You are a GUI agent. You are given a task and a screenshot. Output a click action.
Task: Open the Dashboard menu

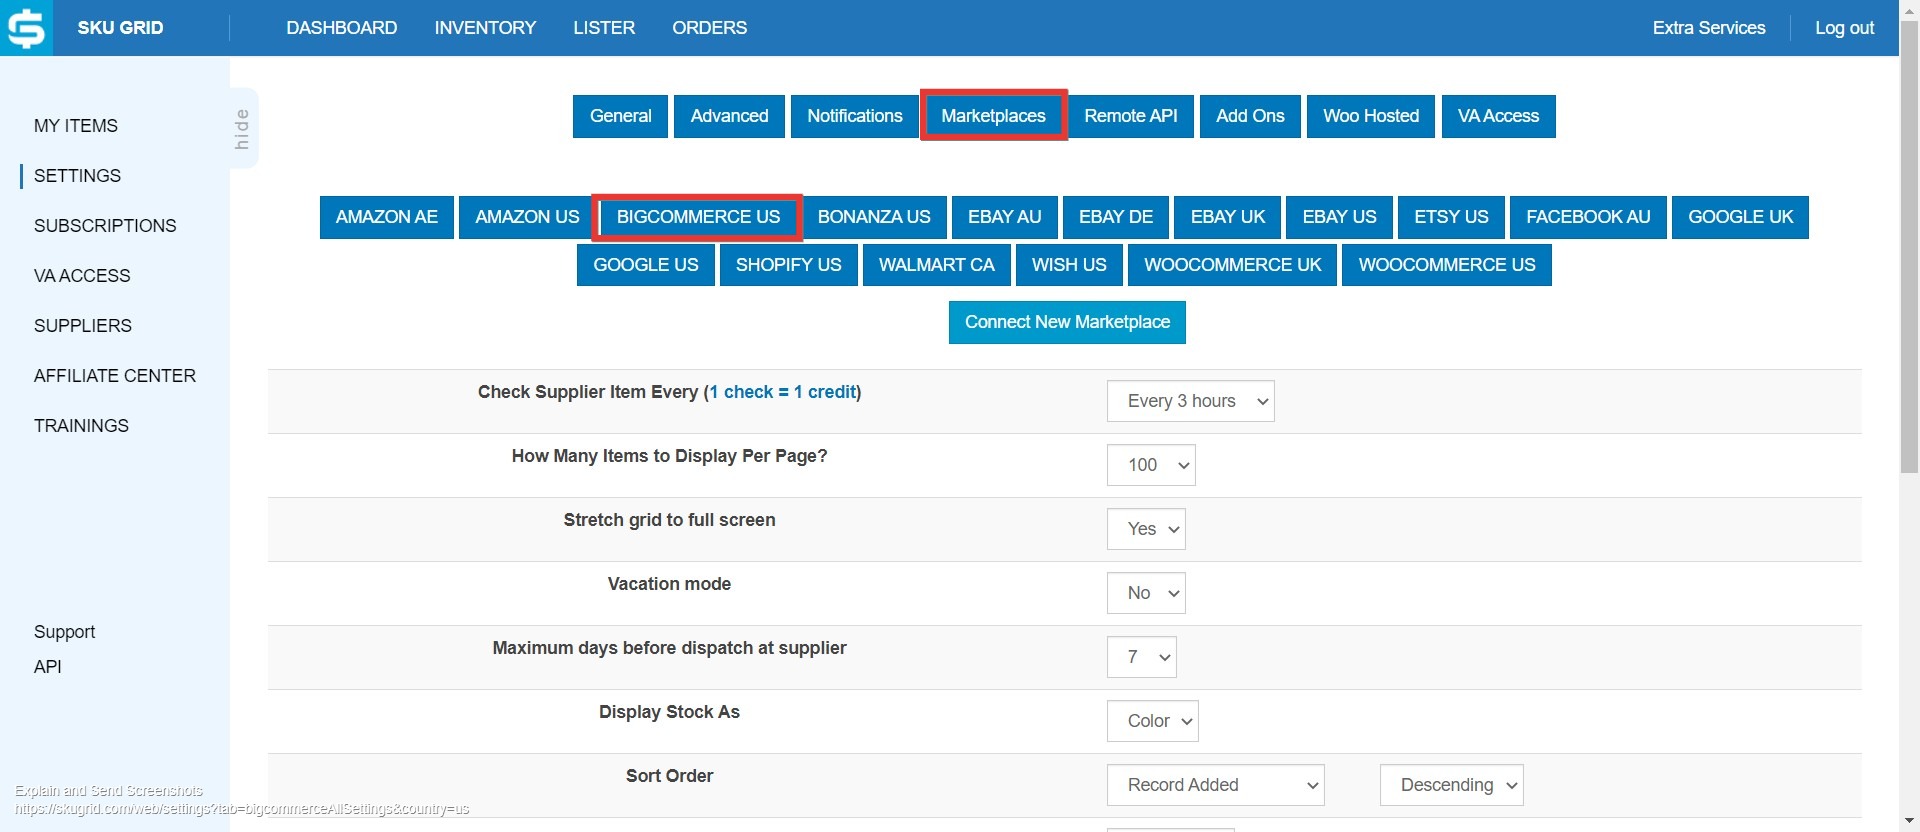pos(341,28)
